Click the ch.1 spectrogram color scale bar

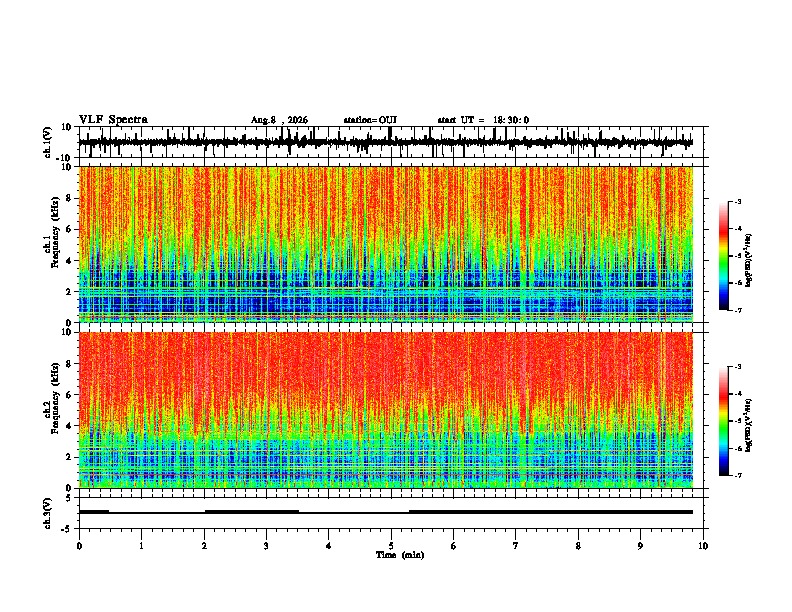(724, 256)
